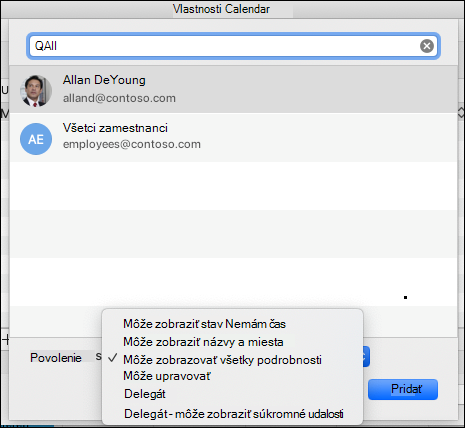Choose Môže zobraziť stav Nemám čas
Screen dimensions: 465x428
point(204,324)
